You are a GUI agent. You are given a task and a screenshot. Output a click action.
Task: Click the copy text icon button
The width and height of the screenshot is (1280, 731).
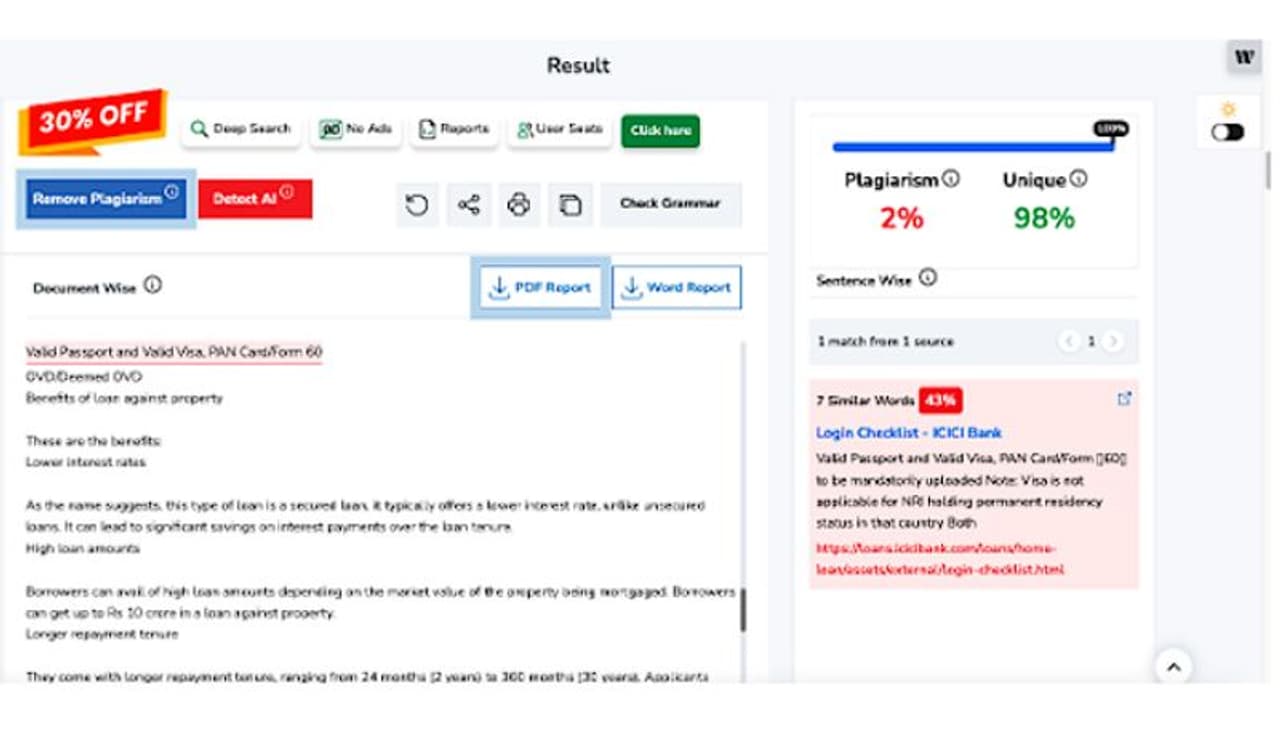pos(570,205)
